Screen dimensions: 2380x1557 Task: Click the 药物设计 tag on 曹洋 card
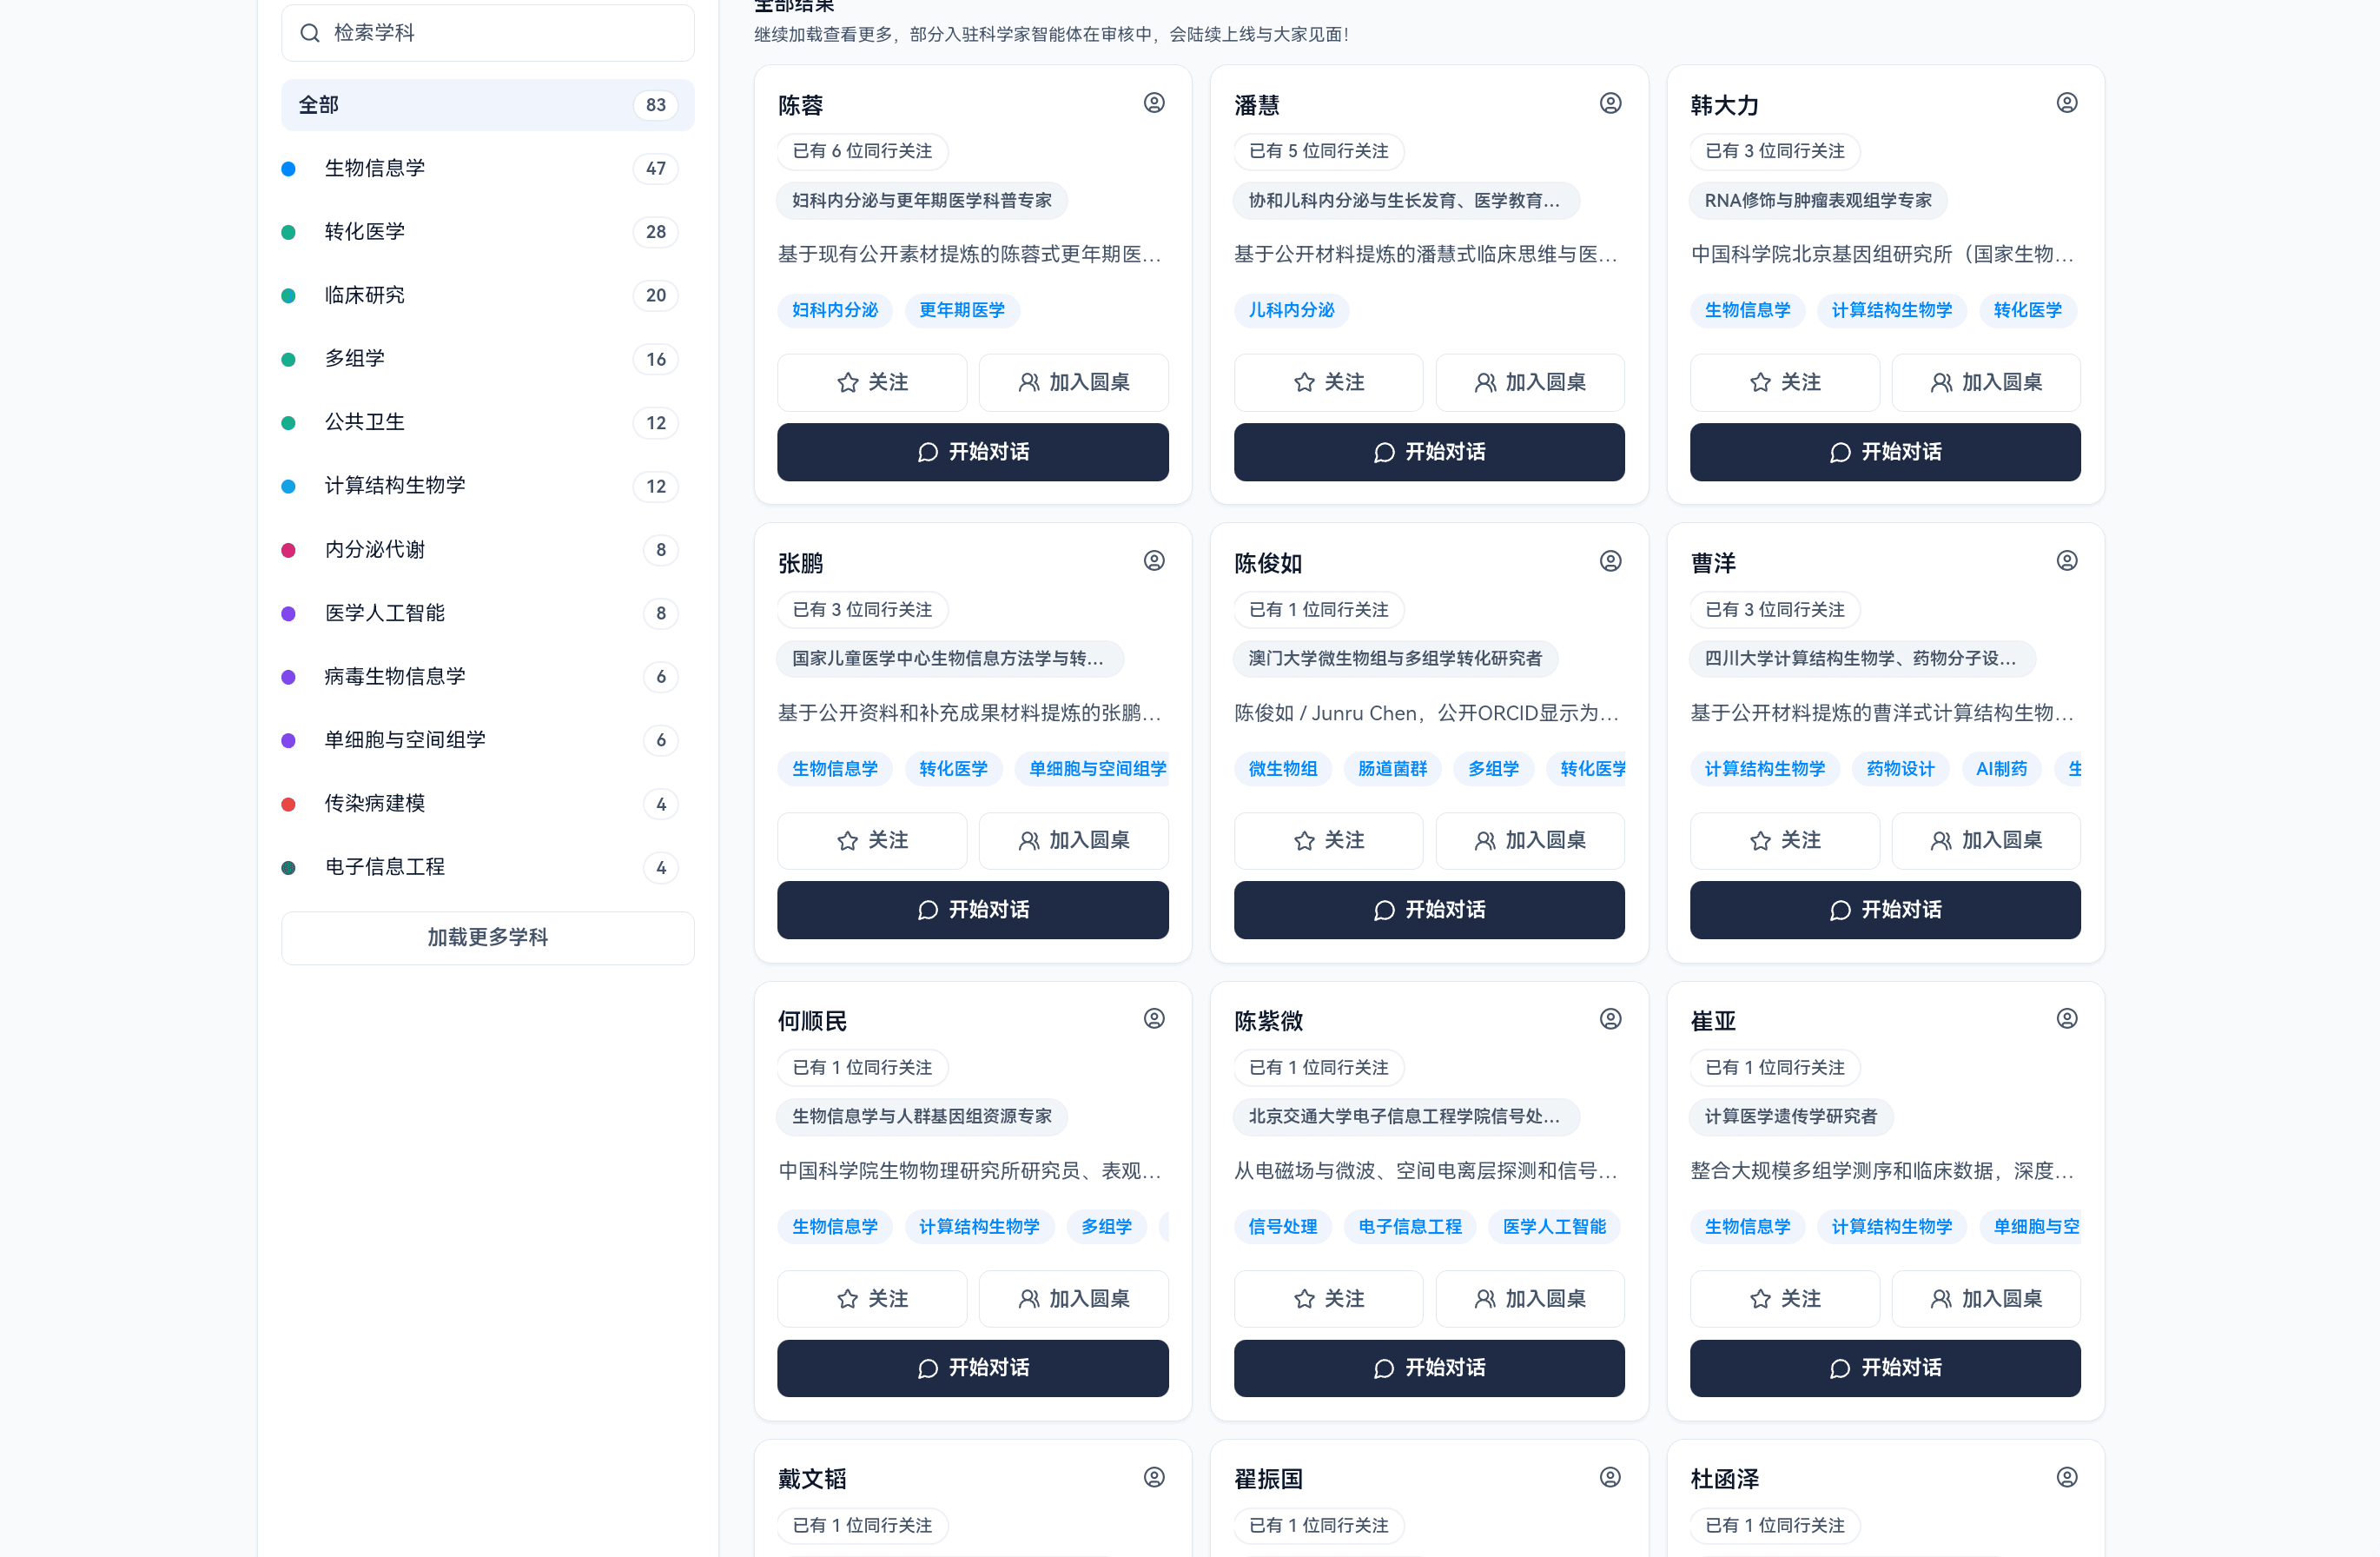pos(1900,768)
